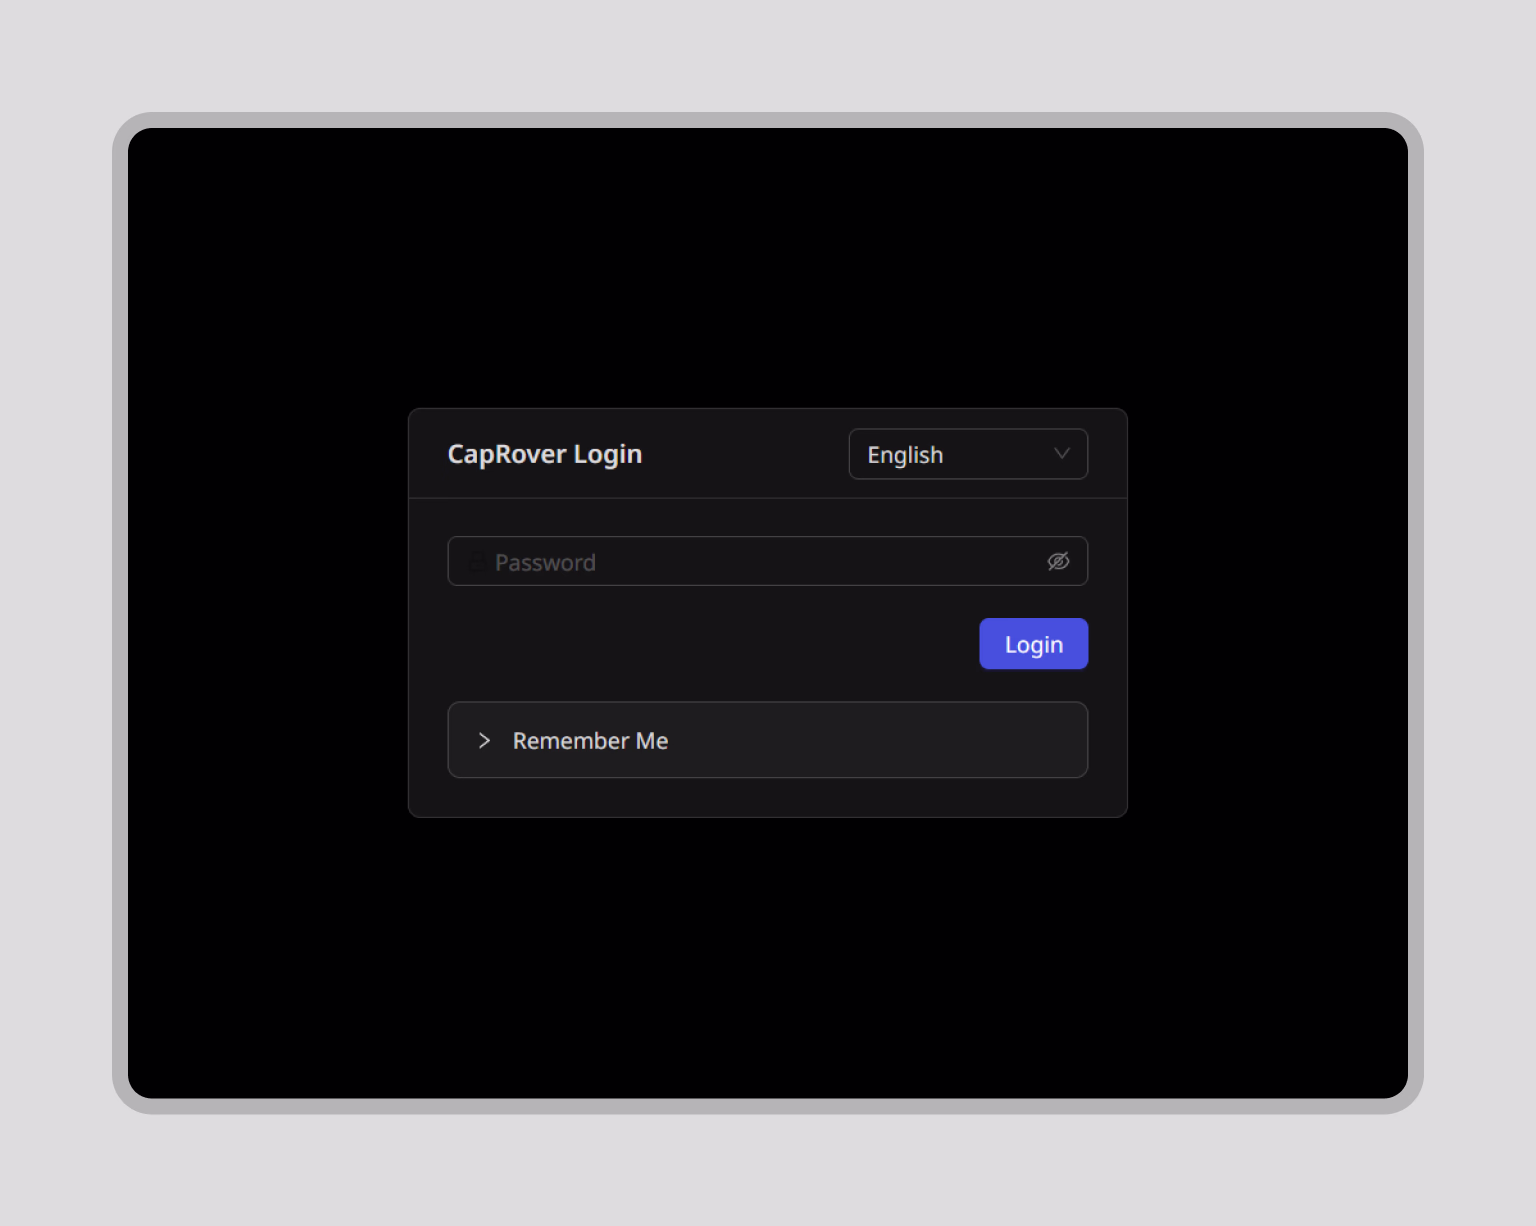
Task: Click the CapRover Login title text
Action: 544,454
